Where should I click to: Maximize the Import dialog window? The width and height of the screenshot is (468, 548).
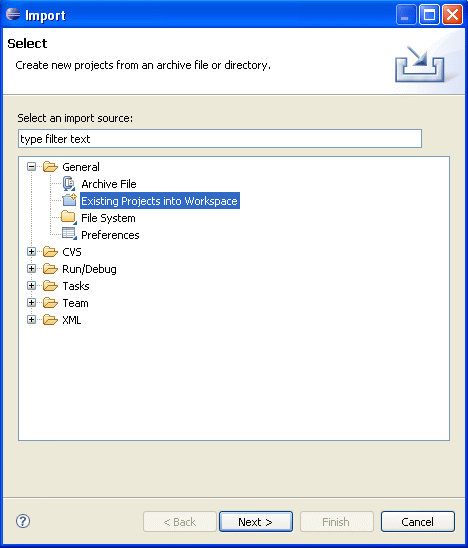click(429, 15)
